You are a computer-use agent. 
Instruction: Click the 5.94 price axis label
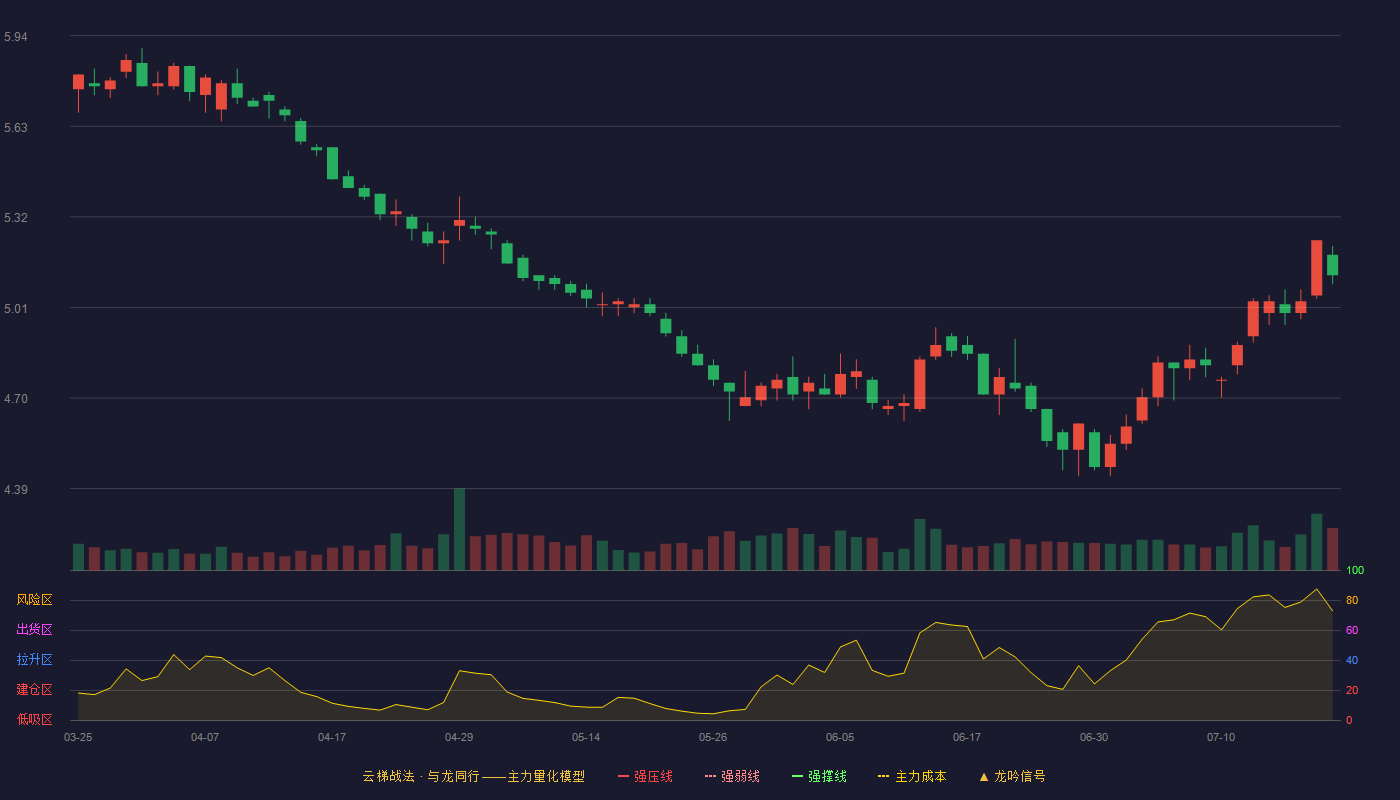16,37
